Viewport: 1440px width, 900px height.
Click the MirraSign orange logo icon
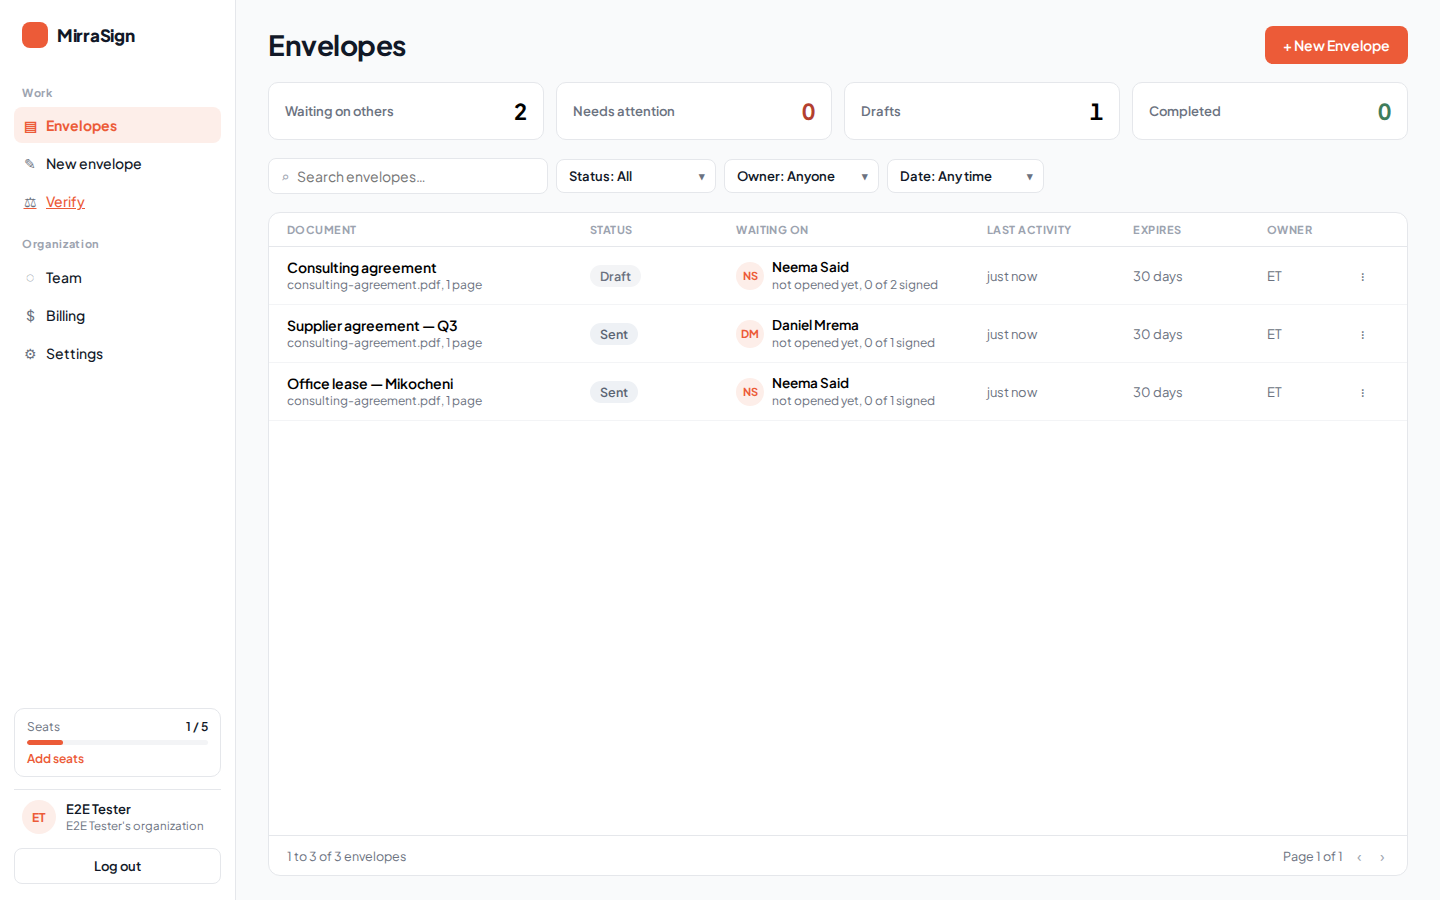coord(35,35)
